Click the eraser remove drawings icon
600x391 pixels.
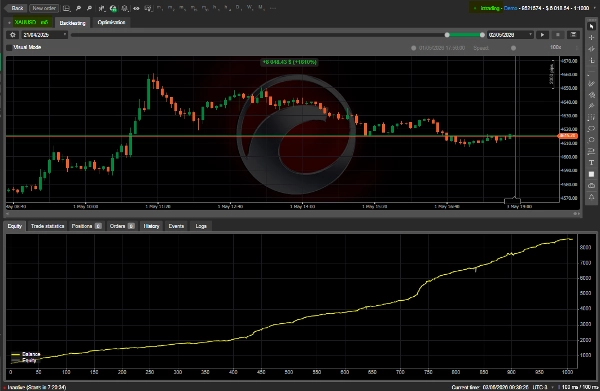(x=592, y=186)
